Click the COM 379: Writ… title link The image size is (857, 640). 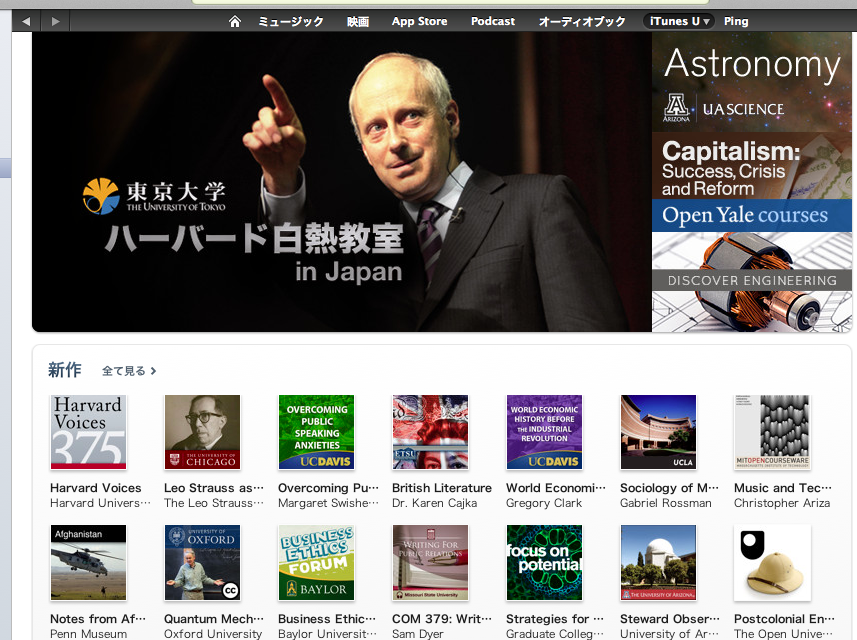(x=442, y=619)
